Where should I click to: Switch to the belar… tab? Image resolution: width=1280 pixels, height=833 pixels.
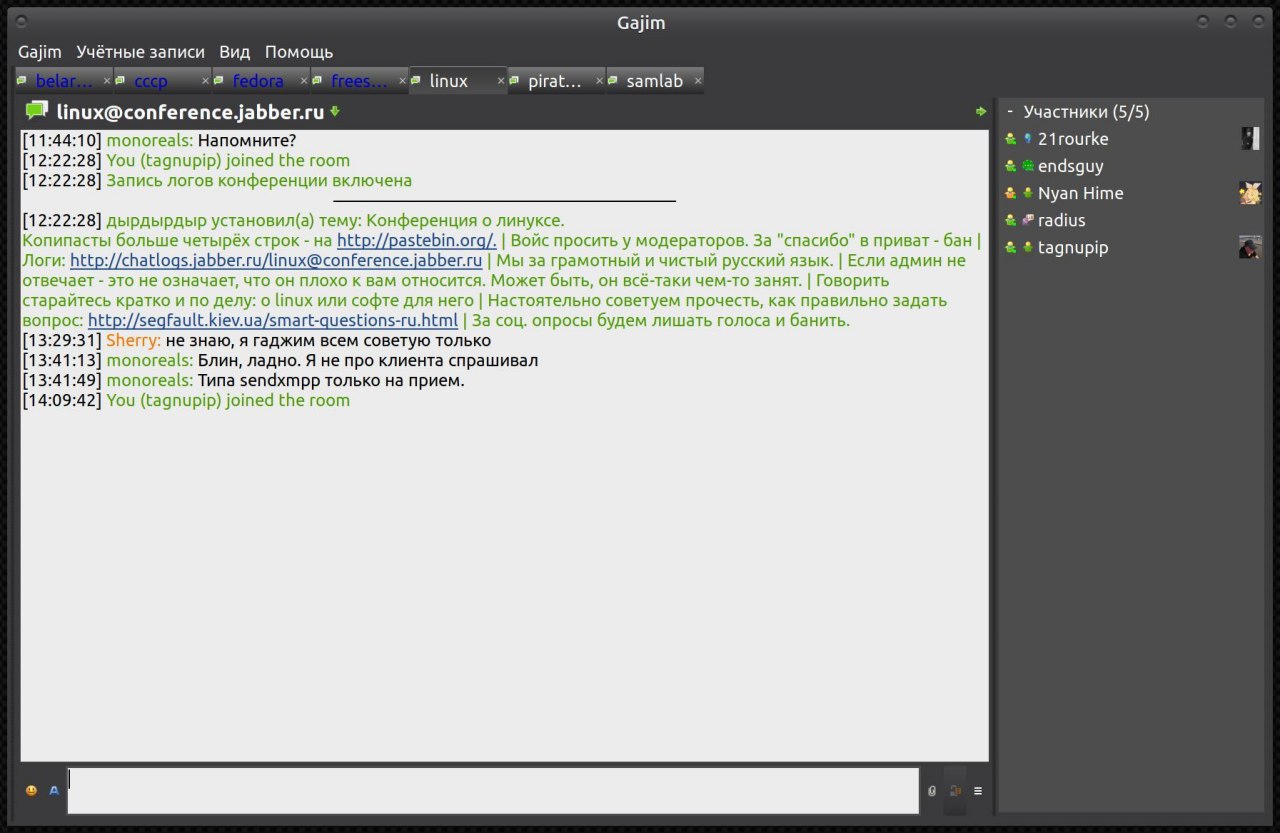(64, 81)
